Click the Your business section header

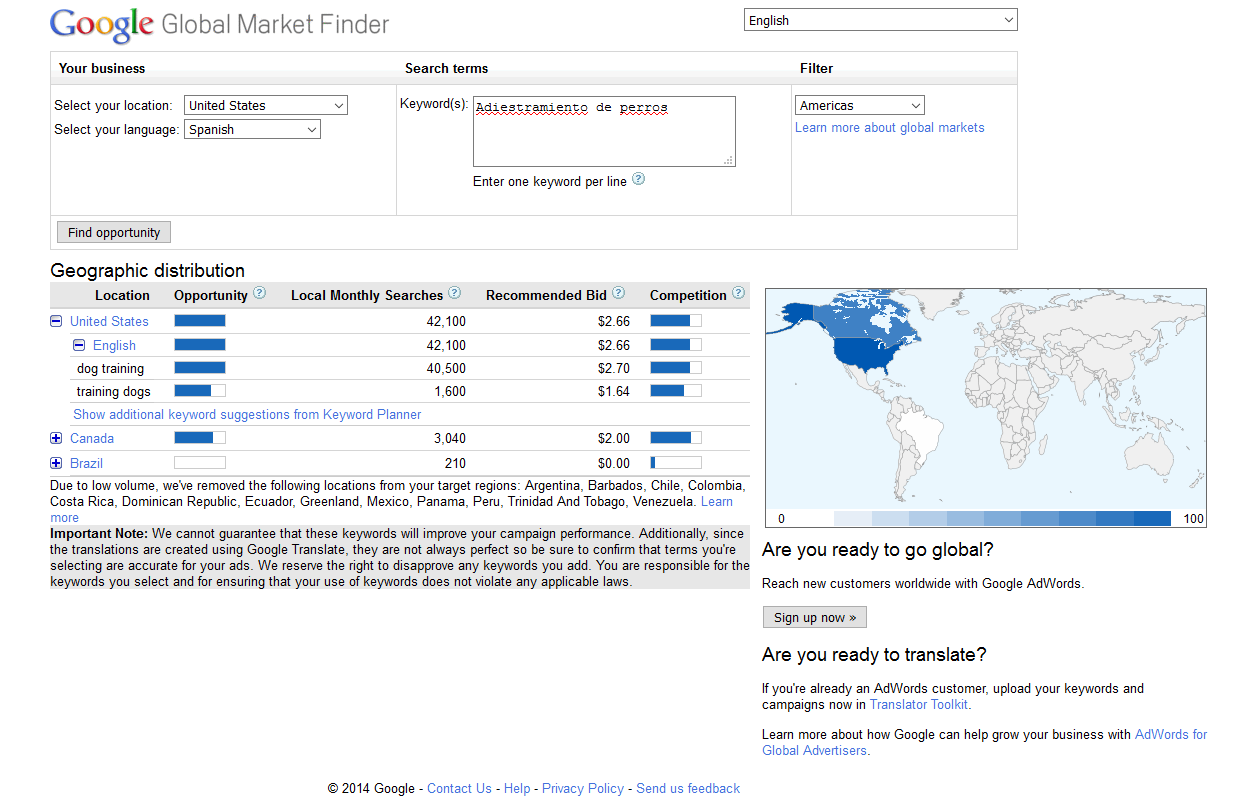[x=102, y=68]
